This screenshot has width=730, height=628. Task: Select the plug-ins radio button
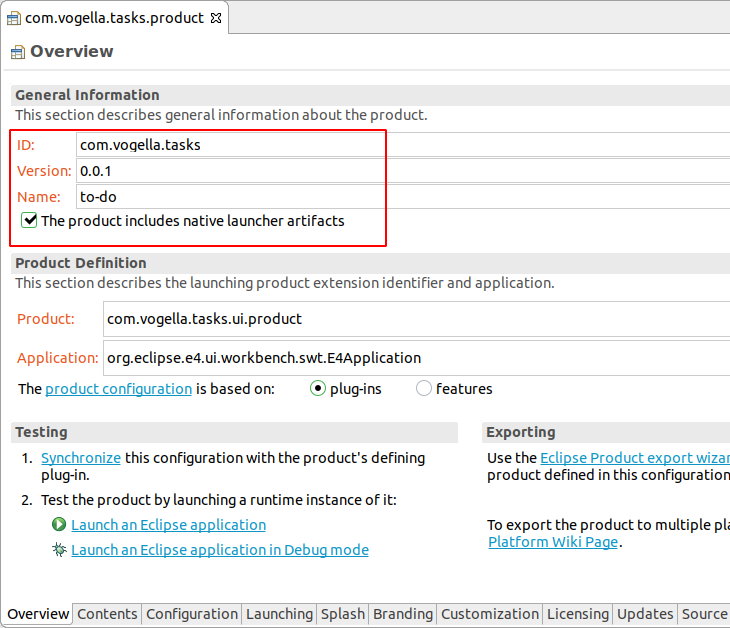point(318,388)
